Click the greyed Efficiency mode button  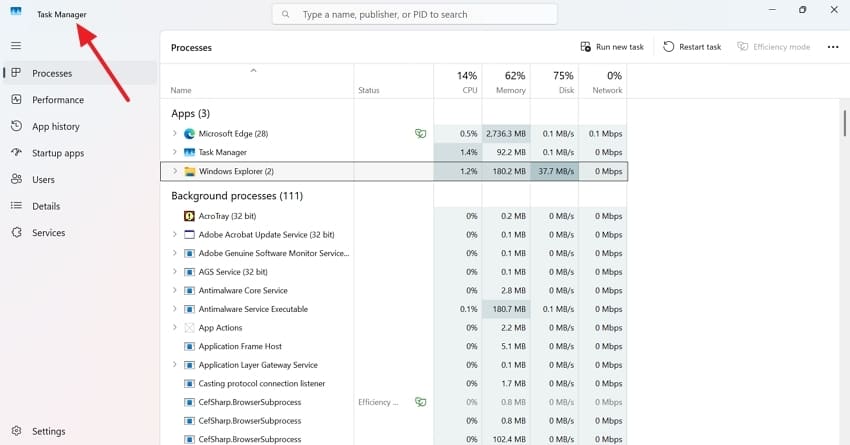[774, 47]
